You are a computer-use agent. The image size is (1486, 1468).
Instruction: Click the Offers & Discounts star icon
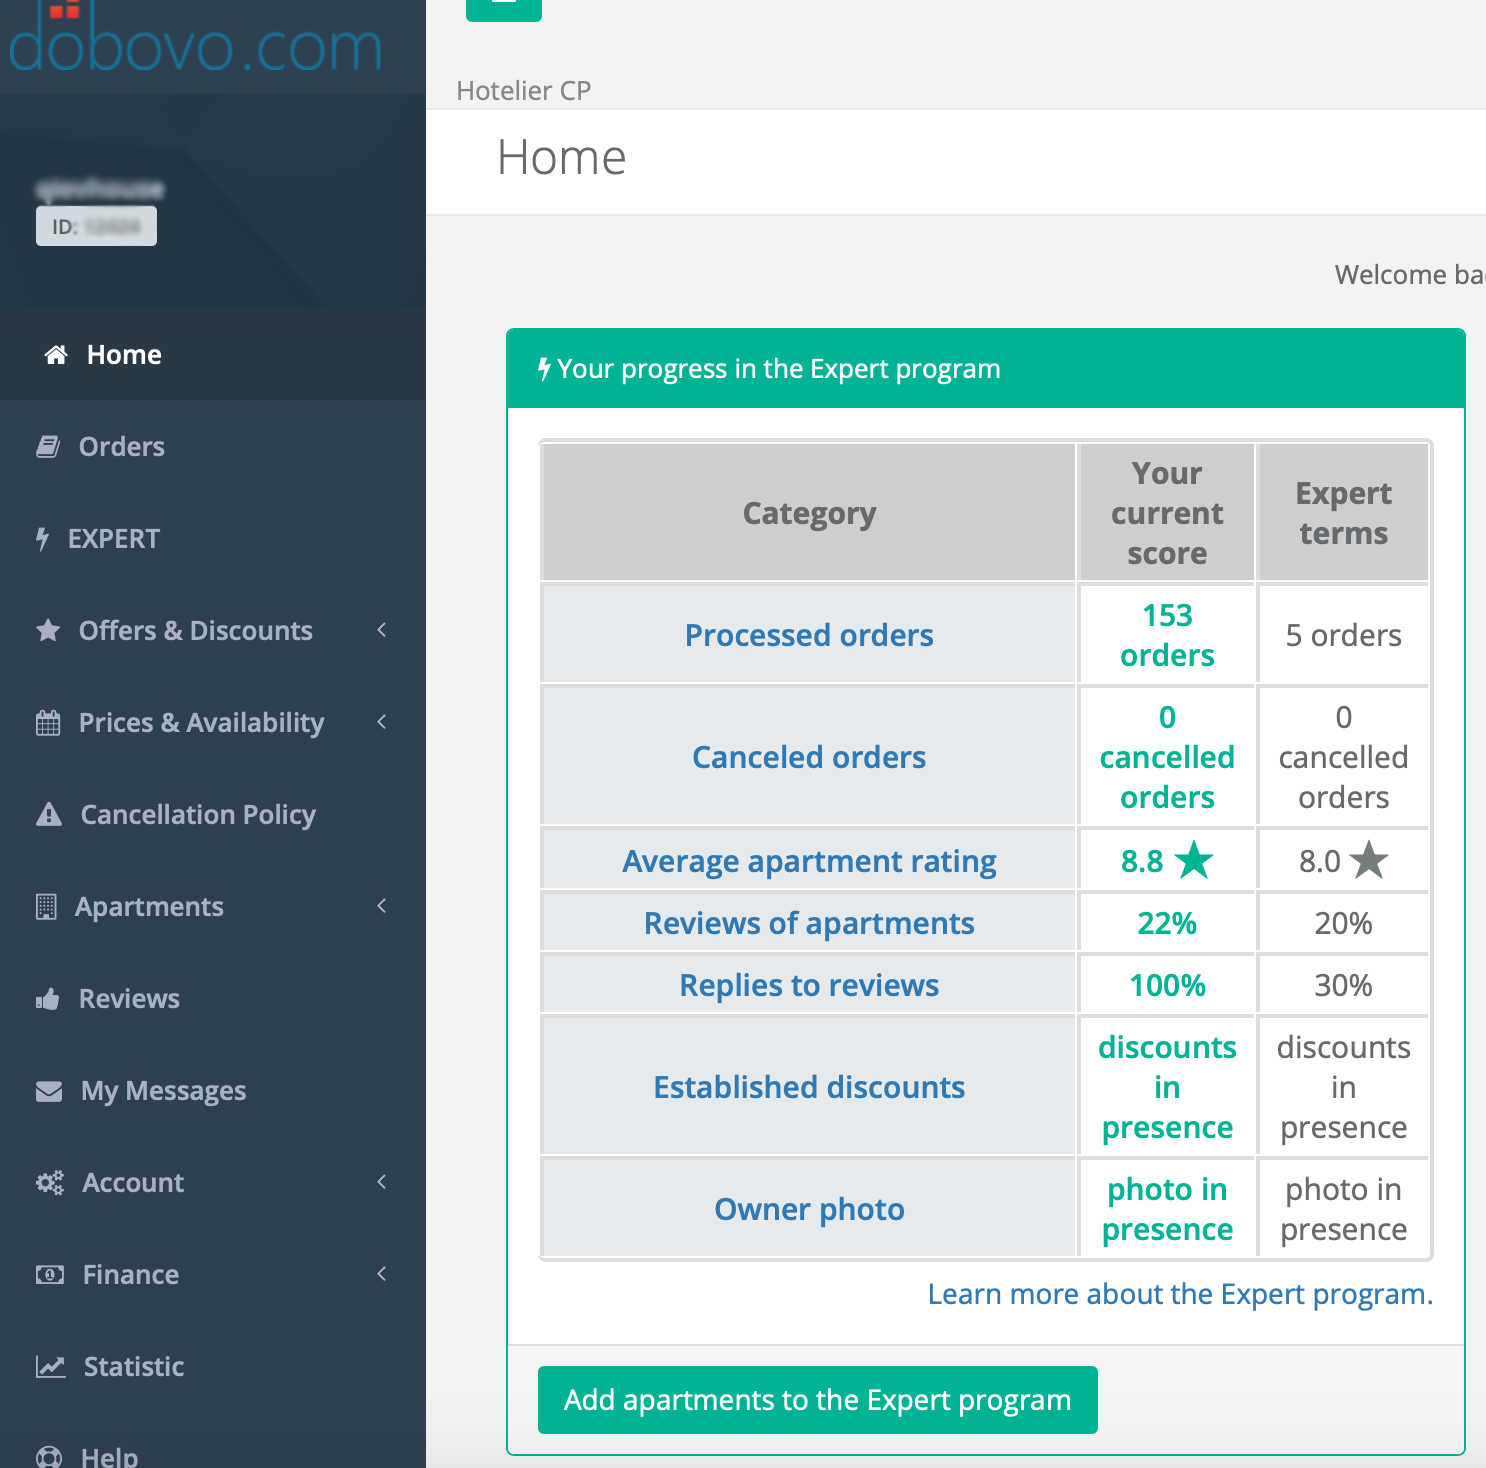pyautogui.click(x=48, y=631)
